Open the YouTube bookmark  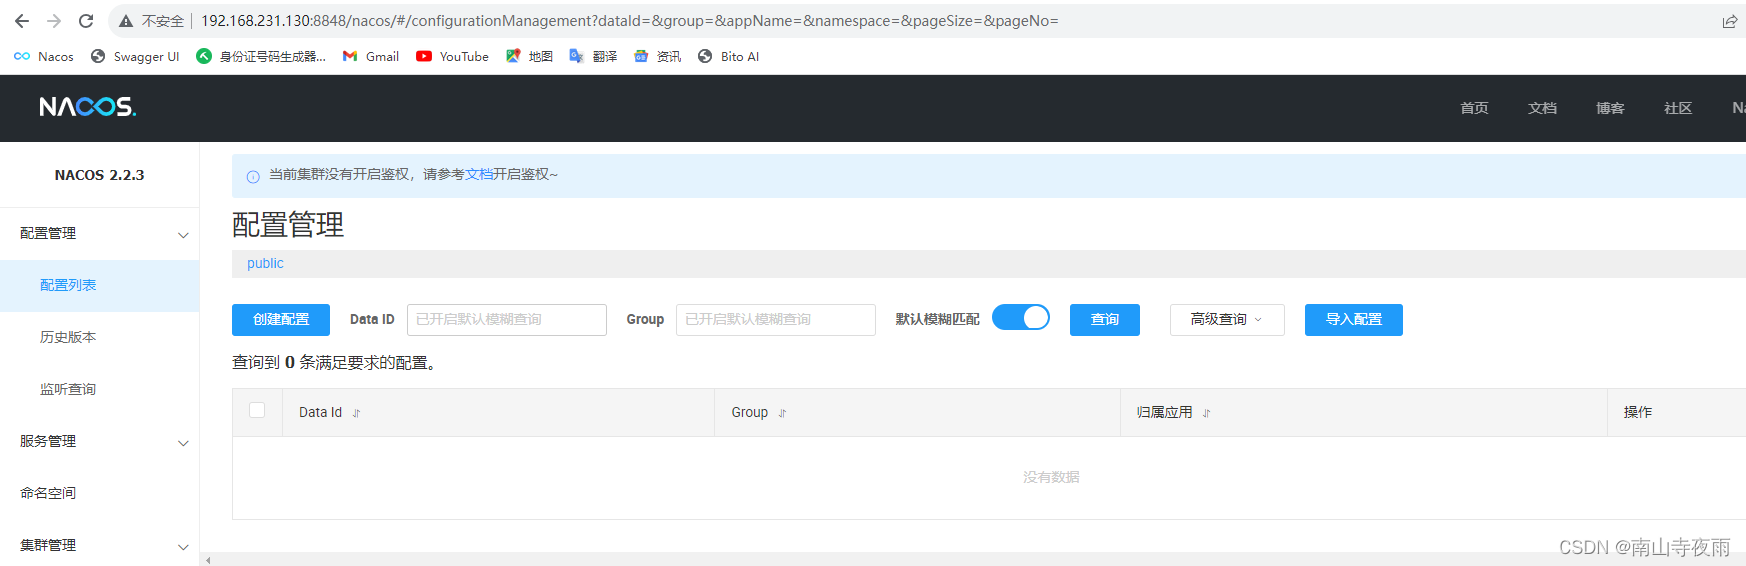(x=452, y=57)
